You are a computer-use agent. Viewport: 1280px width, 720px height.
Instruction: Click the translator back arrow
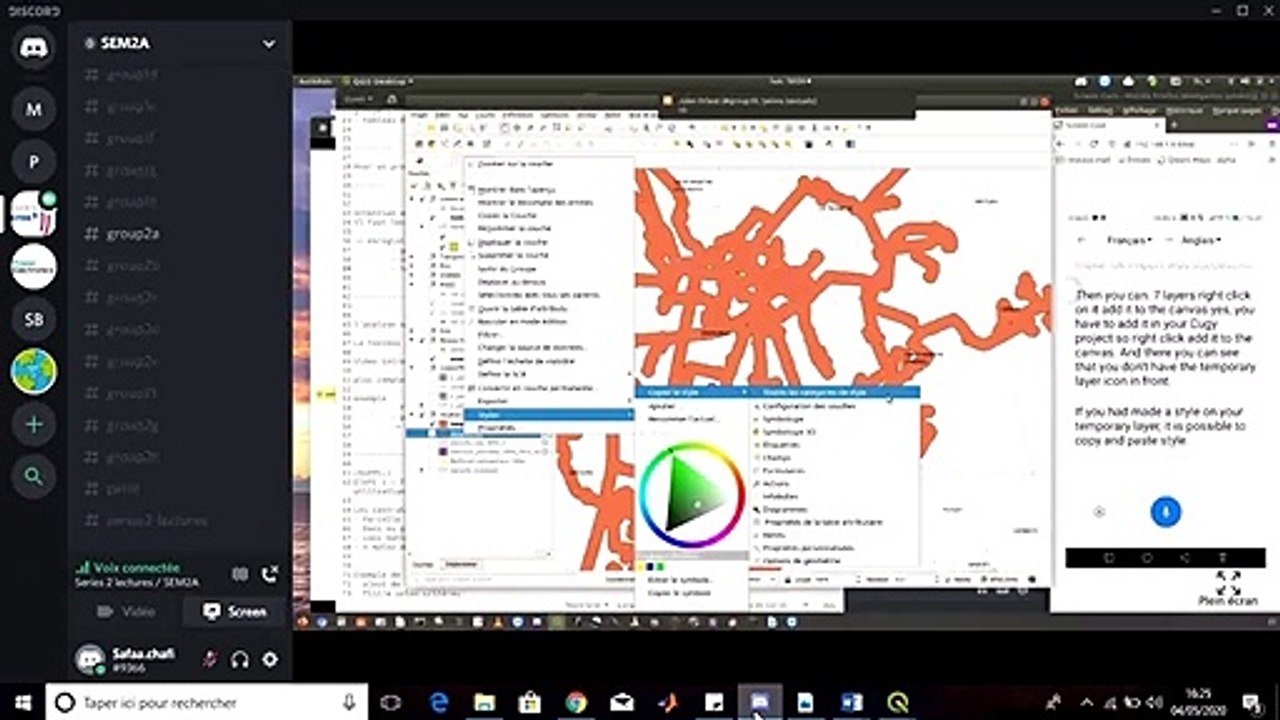tap(1080, 240)
